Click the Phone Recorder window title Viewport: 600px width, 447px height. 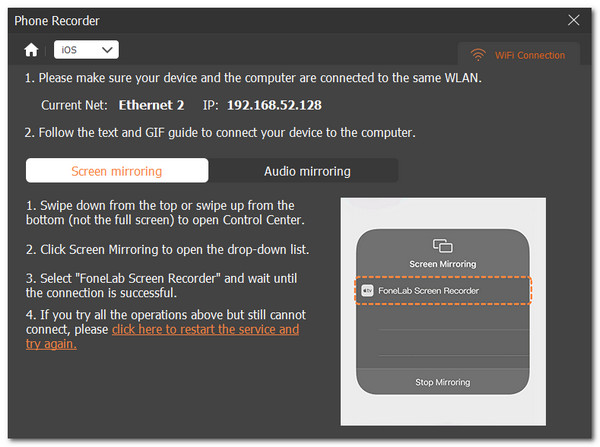pyautogui.click(x=57, y=21)
